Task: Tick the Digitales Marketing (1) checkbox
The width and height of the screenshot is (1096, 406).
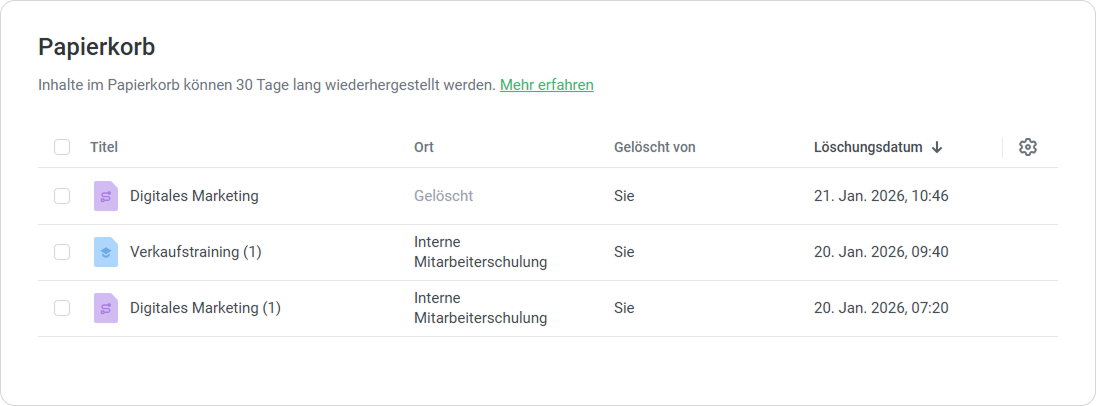Action: (62, 308)
